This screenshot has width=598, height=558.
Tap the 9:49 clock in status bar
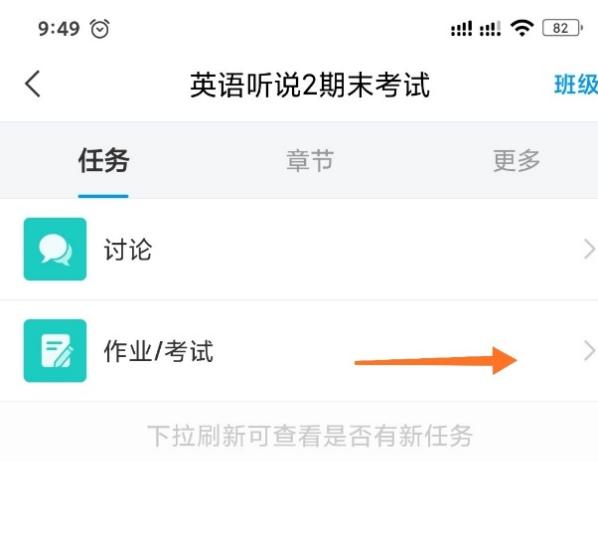[x=59, y=29]
